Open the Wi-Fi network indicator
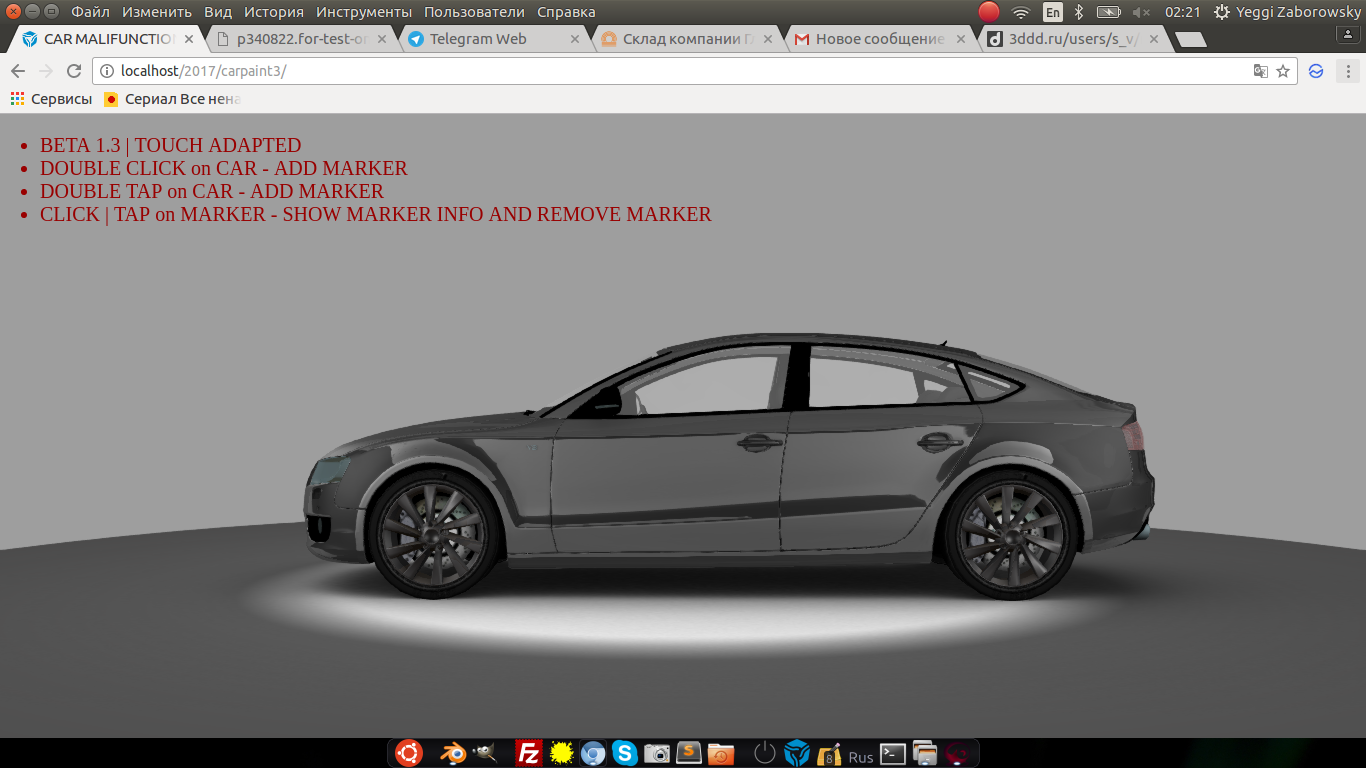Image resolution: width=1366 pixels, height=768 pixels. point(1020,12)
